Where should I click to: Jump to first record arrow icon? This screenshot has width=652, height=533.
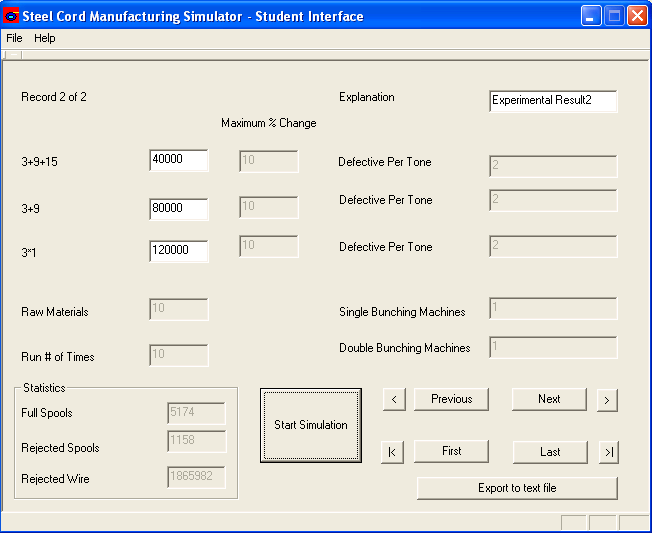point(392,452)
